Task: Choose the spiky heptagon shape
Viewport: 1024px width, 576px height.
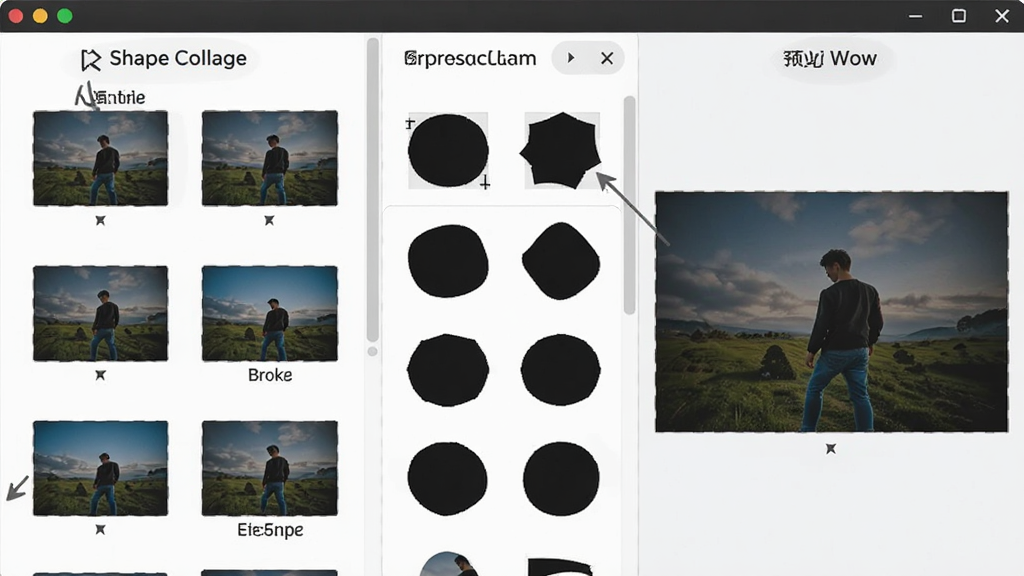Action: tap(561, 150)
